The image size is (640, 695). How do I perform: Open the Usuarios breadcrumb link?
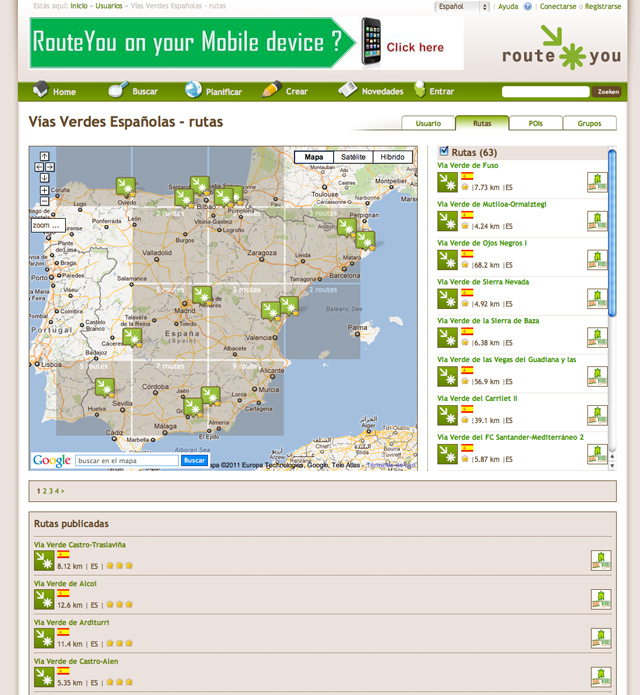(109, 6)
